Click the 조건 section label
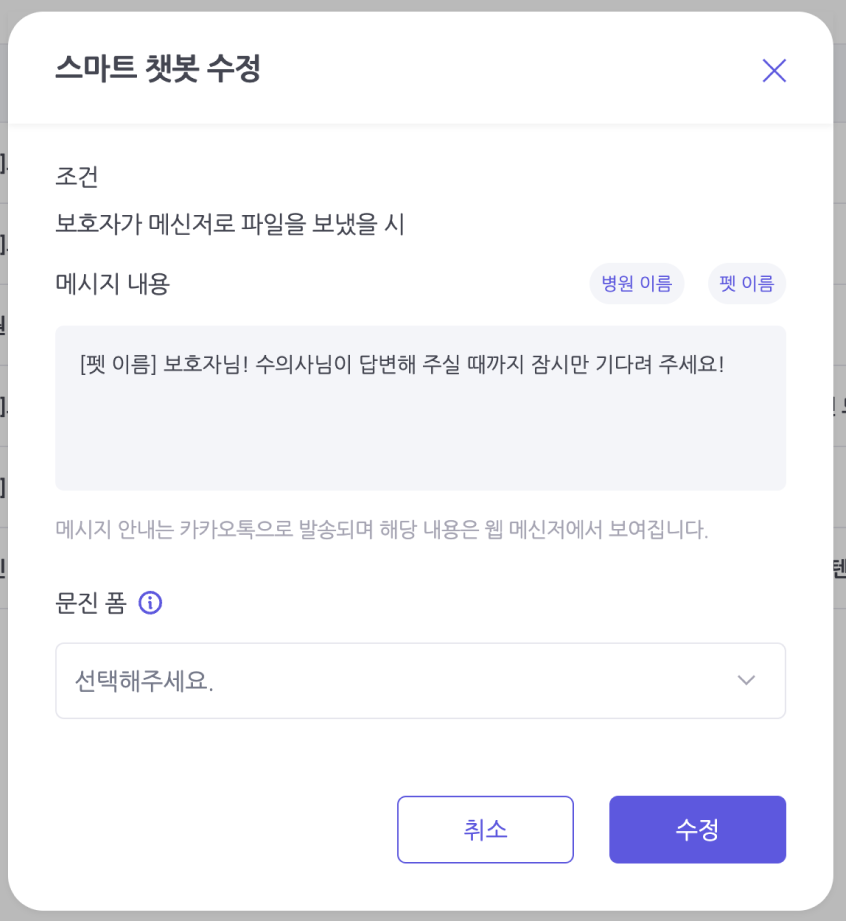 76,176
